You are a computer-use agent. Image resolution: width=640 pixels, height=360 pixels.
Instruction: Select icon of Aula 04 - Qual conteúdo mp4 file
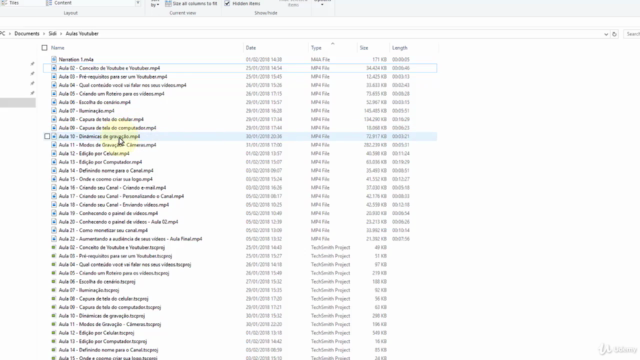pyautogui.click(x=54, y=85)
